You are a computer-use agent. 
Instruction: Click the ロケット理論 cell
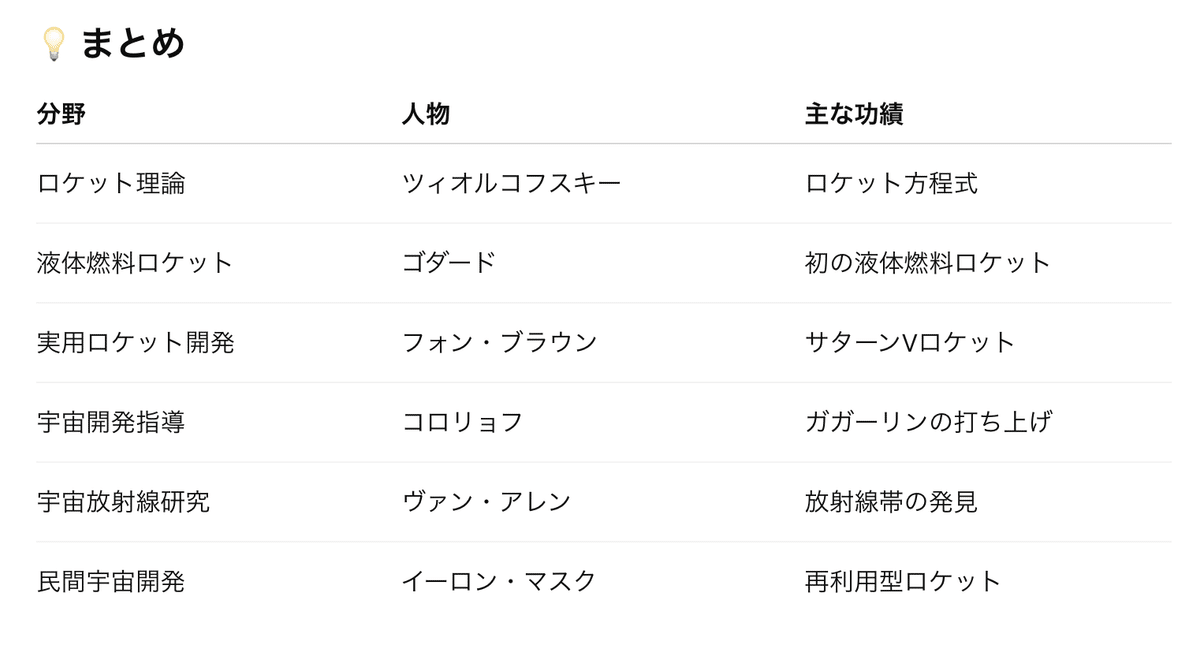[111, 184]
